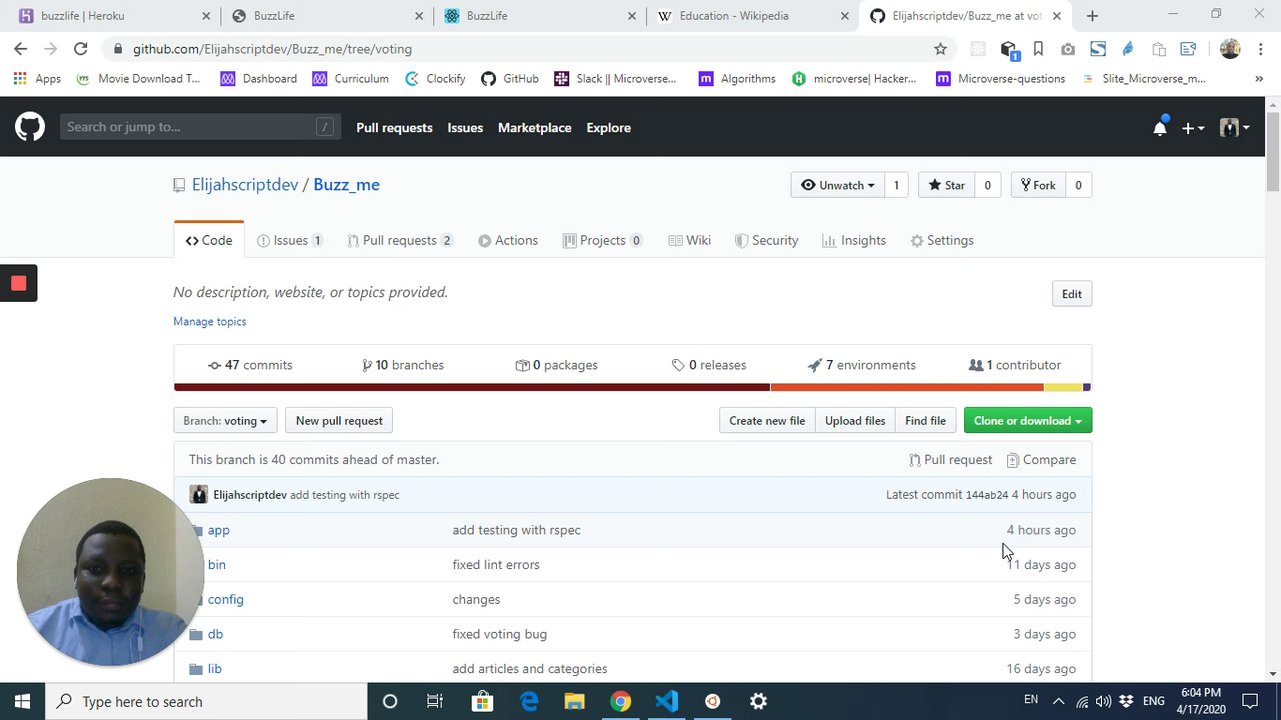Switch to the Issues repository tab

[x=290, y=240]
